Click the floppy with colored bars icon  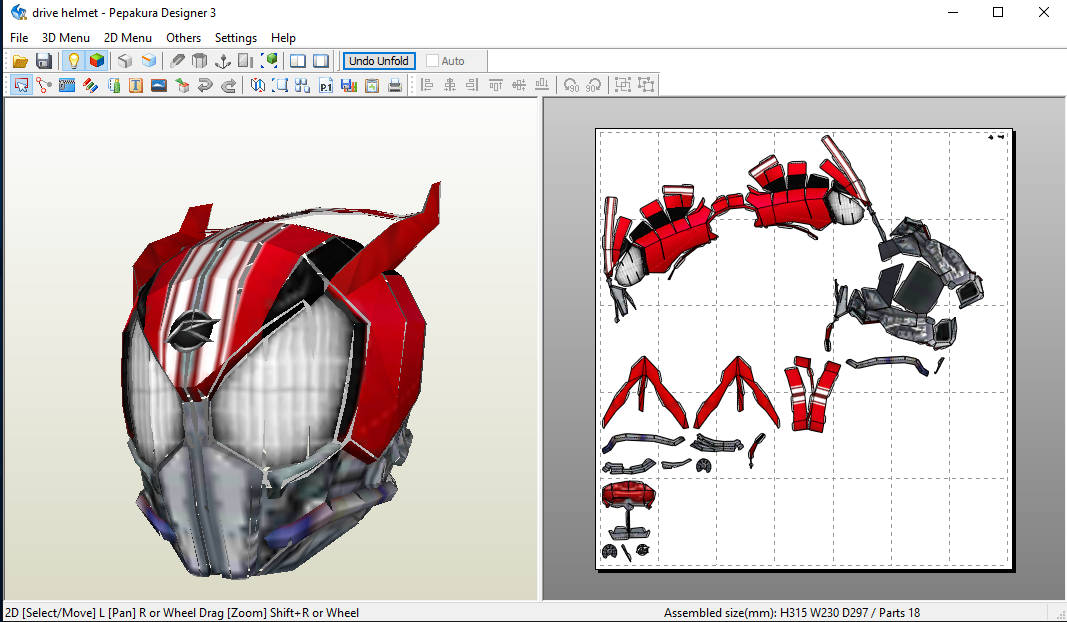[349, 85]
